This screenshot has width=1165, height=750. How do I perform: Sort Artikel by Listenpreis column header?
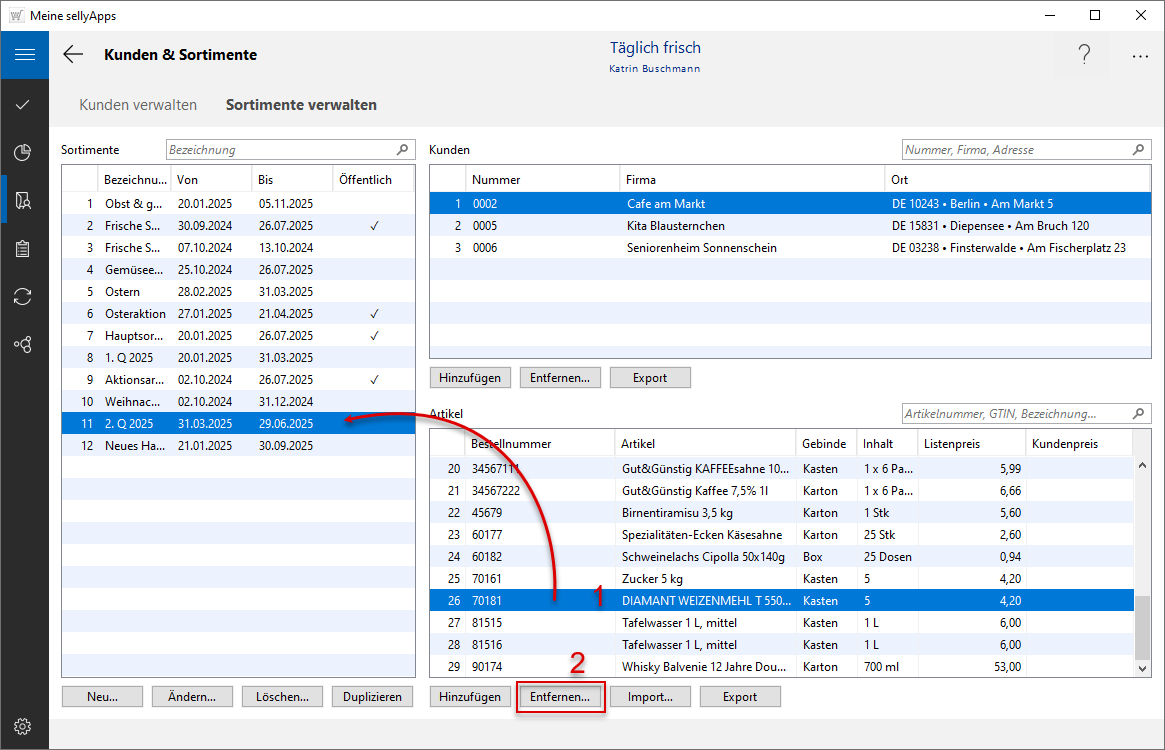pyautogui.click(x=971, y=444)
